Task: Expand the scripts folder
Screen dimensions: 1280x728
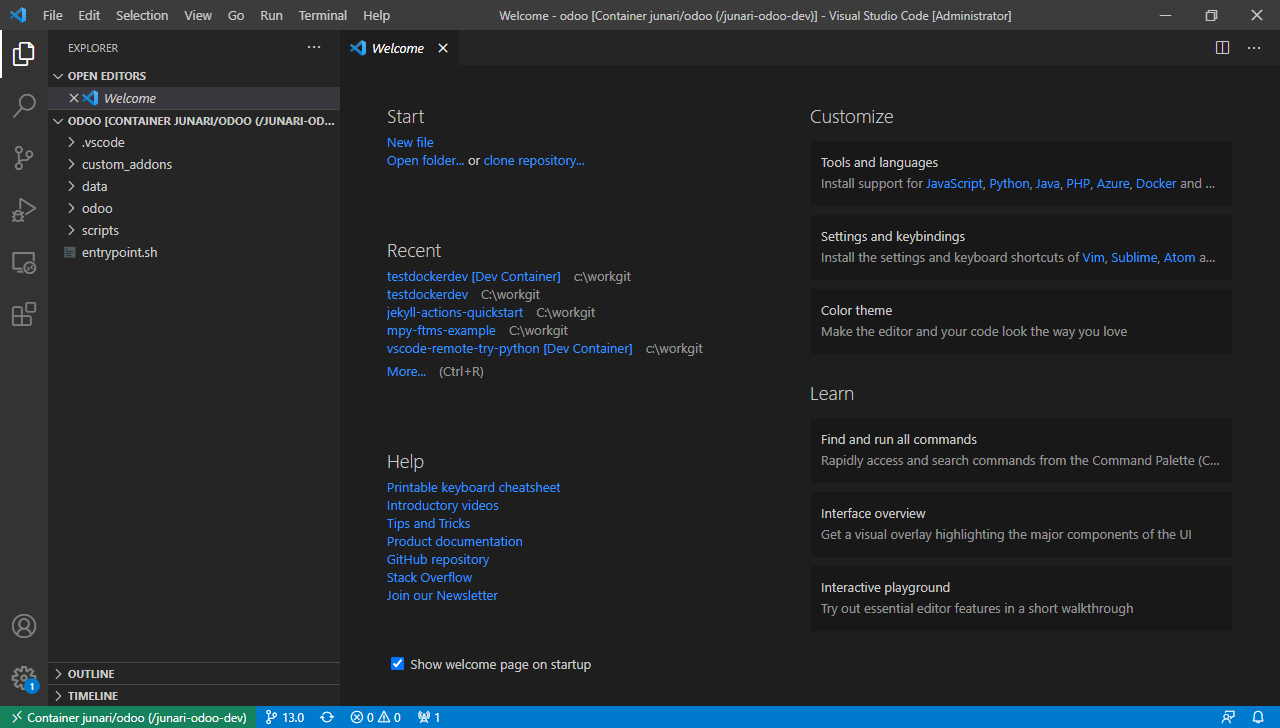Action: coord(194,230)
